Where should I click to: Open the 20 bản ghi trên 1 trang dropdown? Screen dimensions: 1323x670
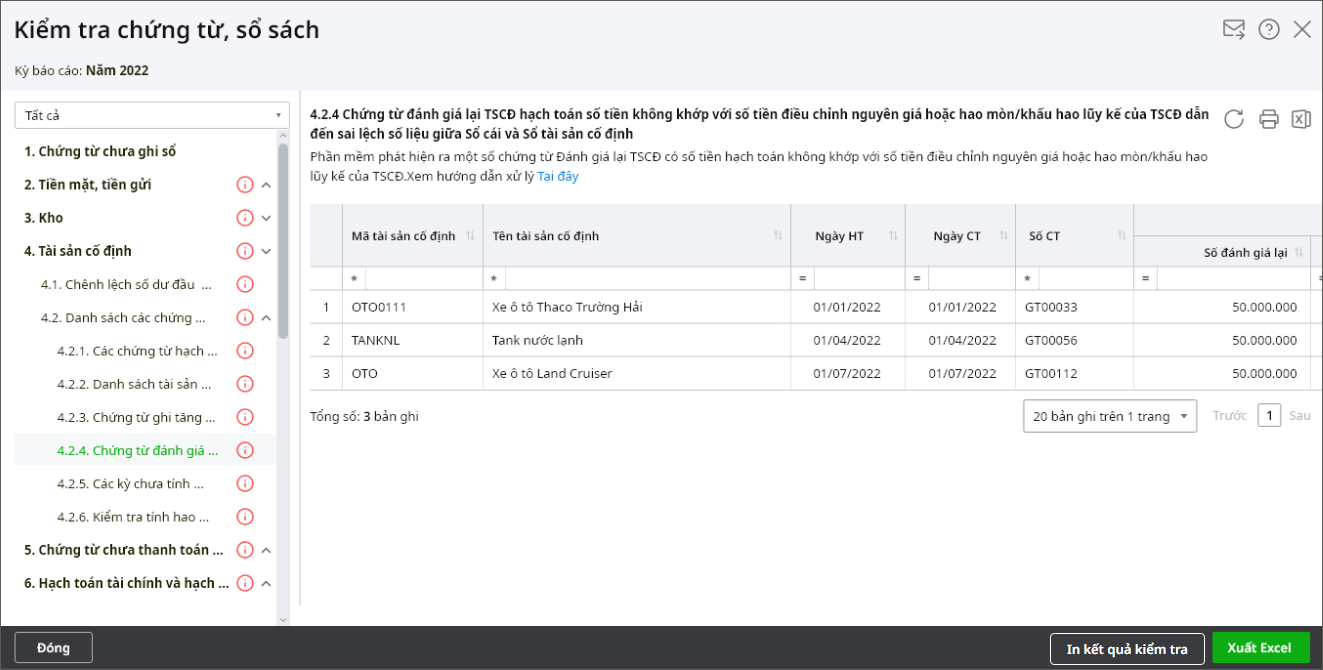1109,416
